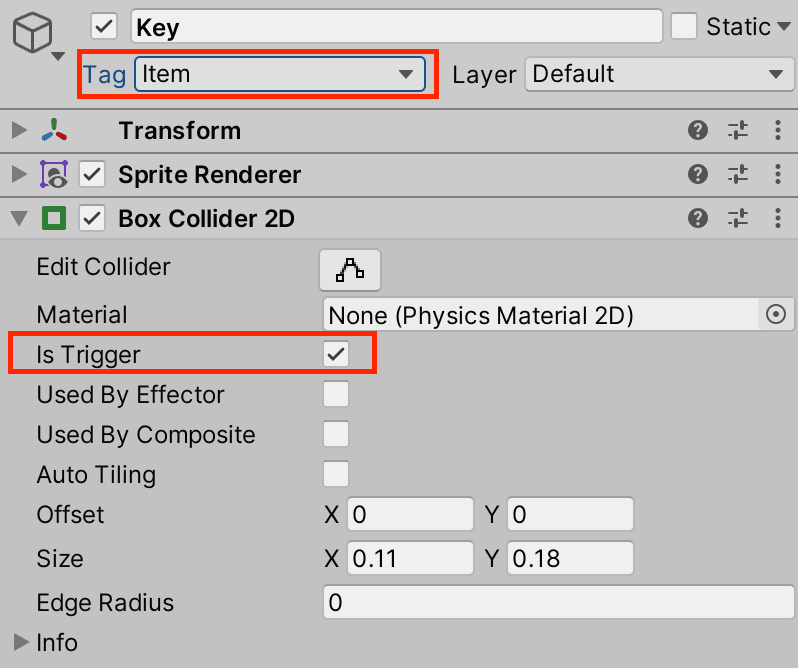Collapse the Box Collider 2D header
Viewport: 798px width, 668px height.
tap(19, 218)
